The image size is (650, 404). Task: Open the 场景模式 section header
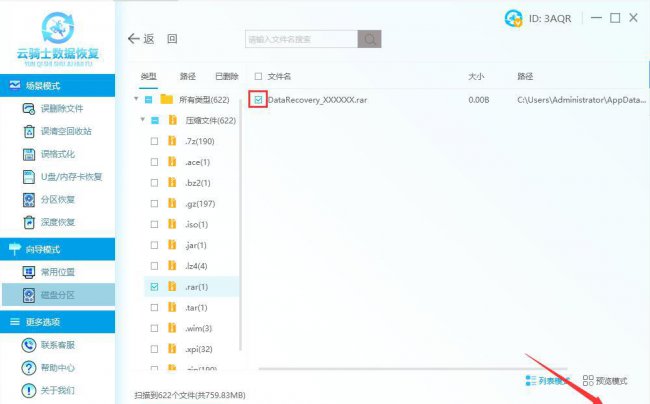(58, 85)
